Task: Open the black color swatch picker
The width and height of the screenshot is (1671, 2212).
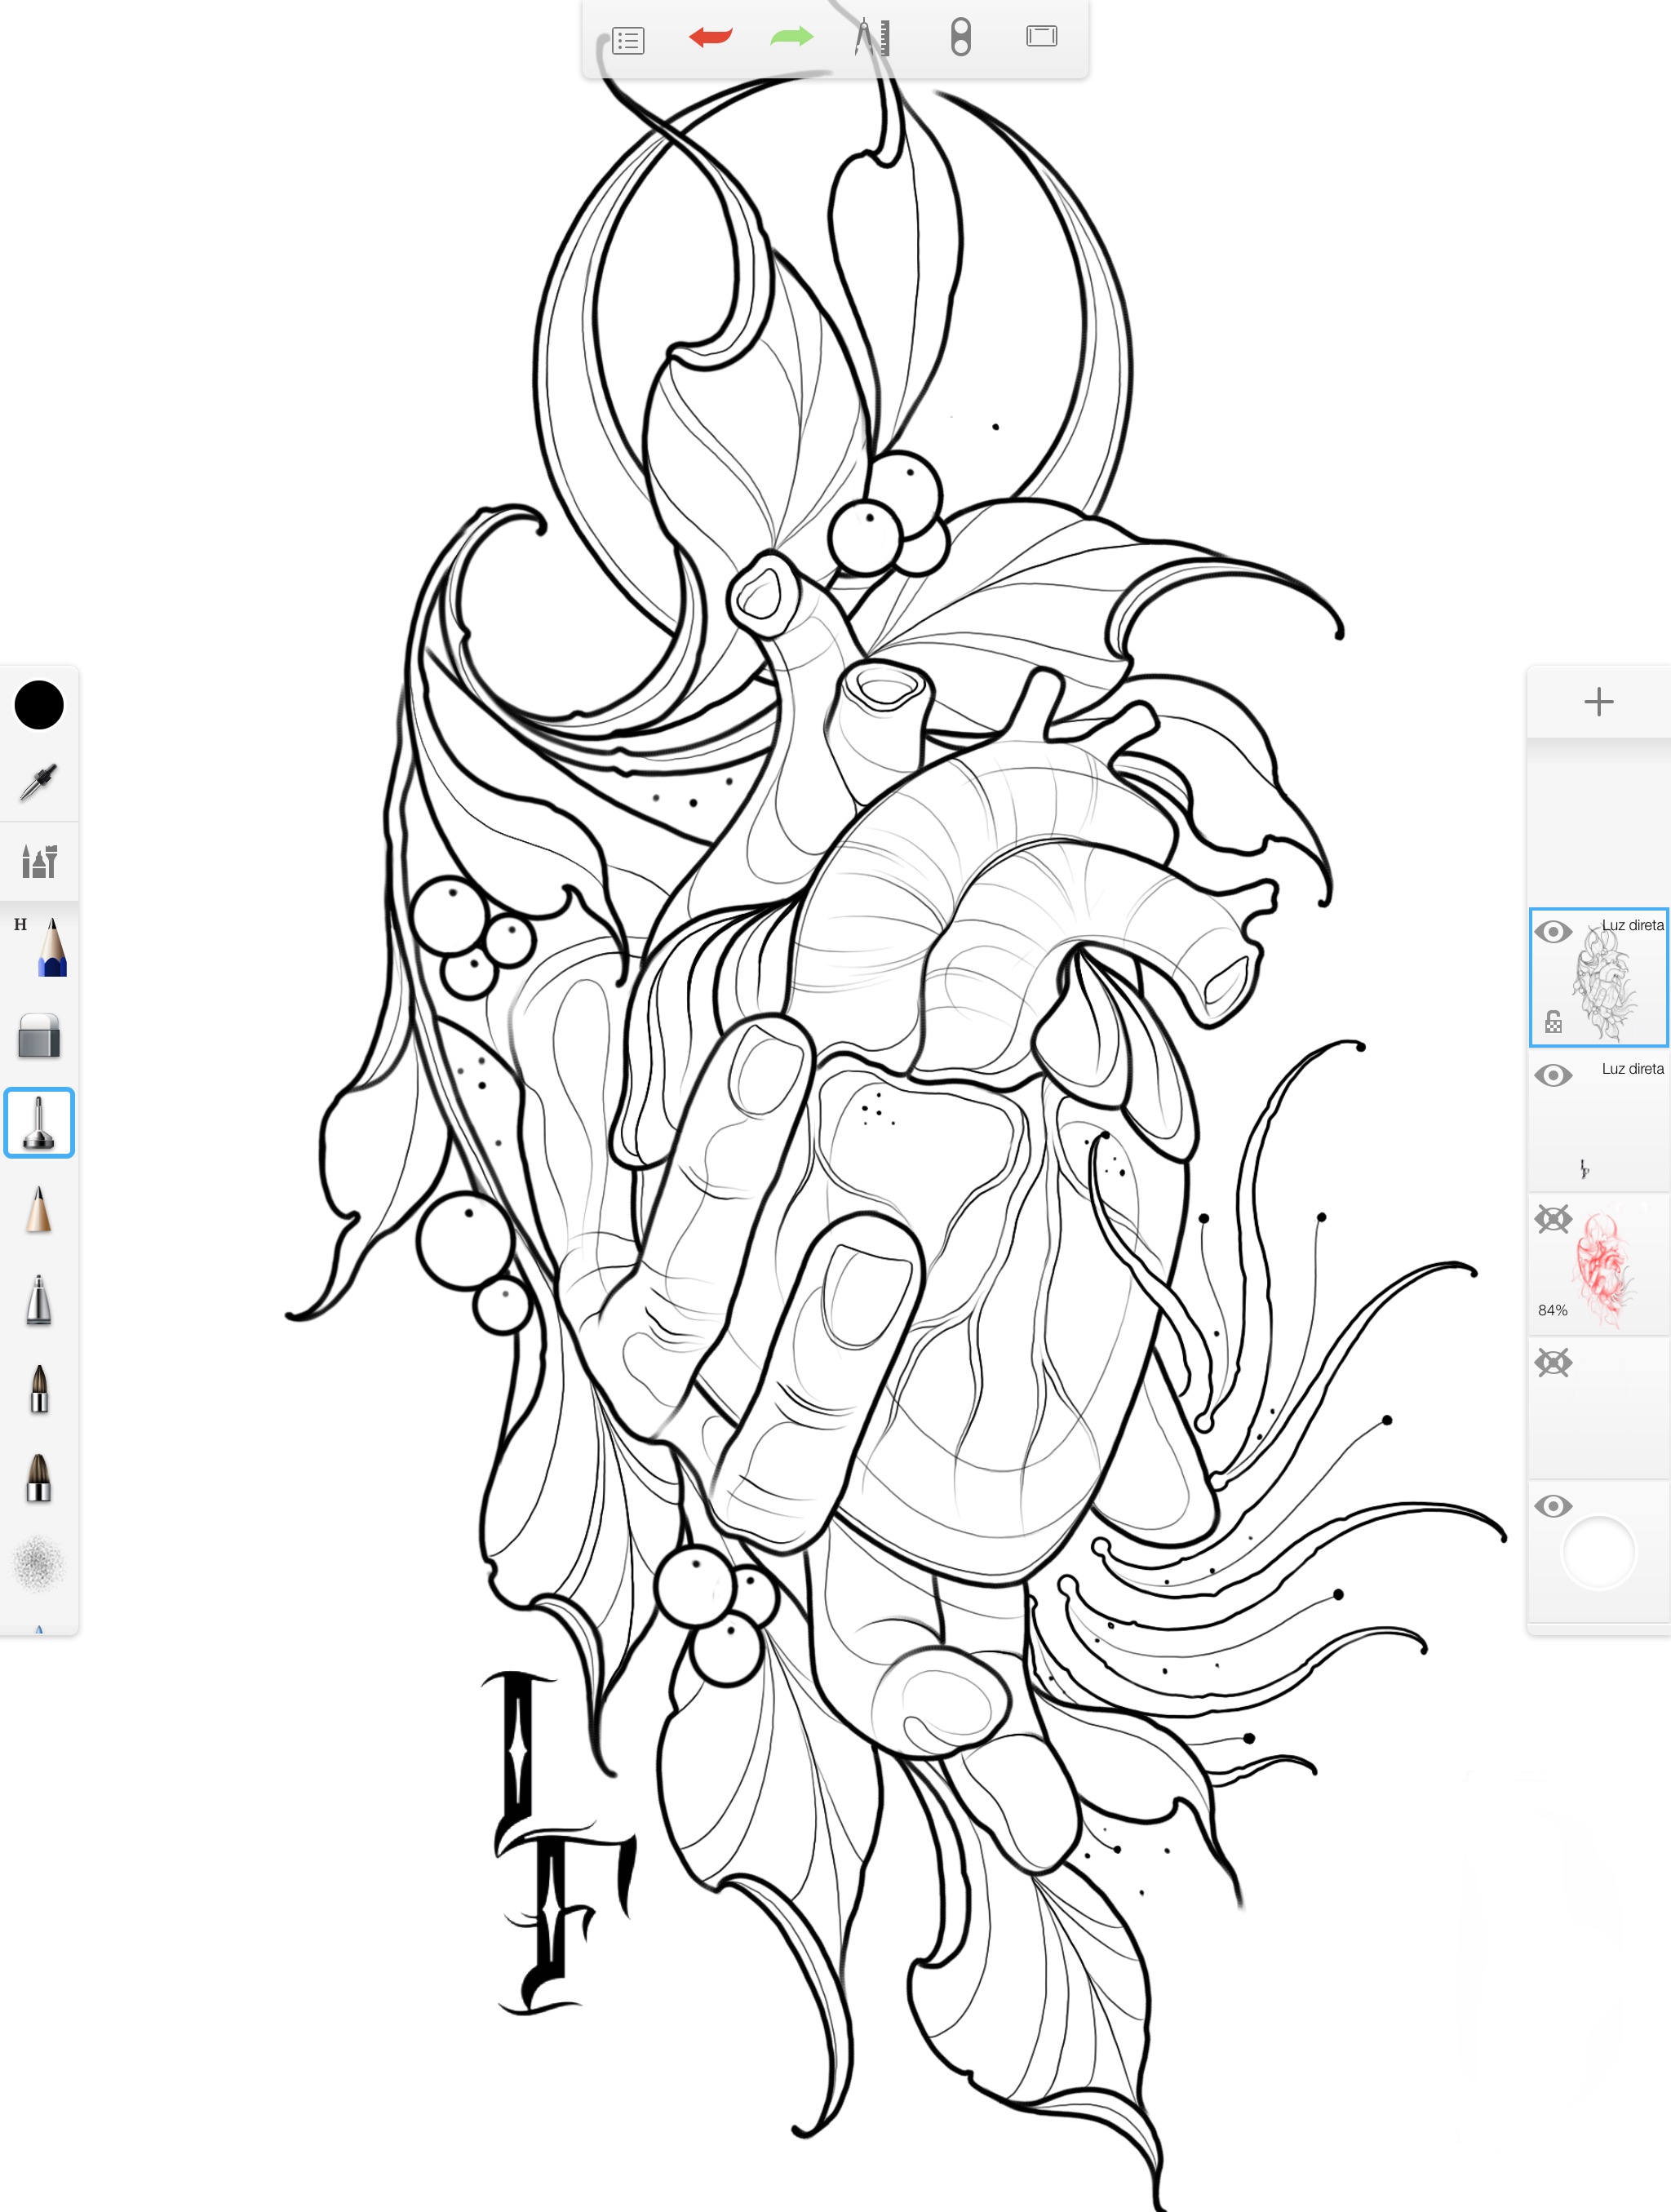Action: [x=39, y=705]
